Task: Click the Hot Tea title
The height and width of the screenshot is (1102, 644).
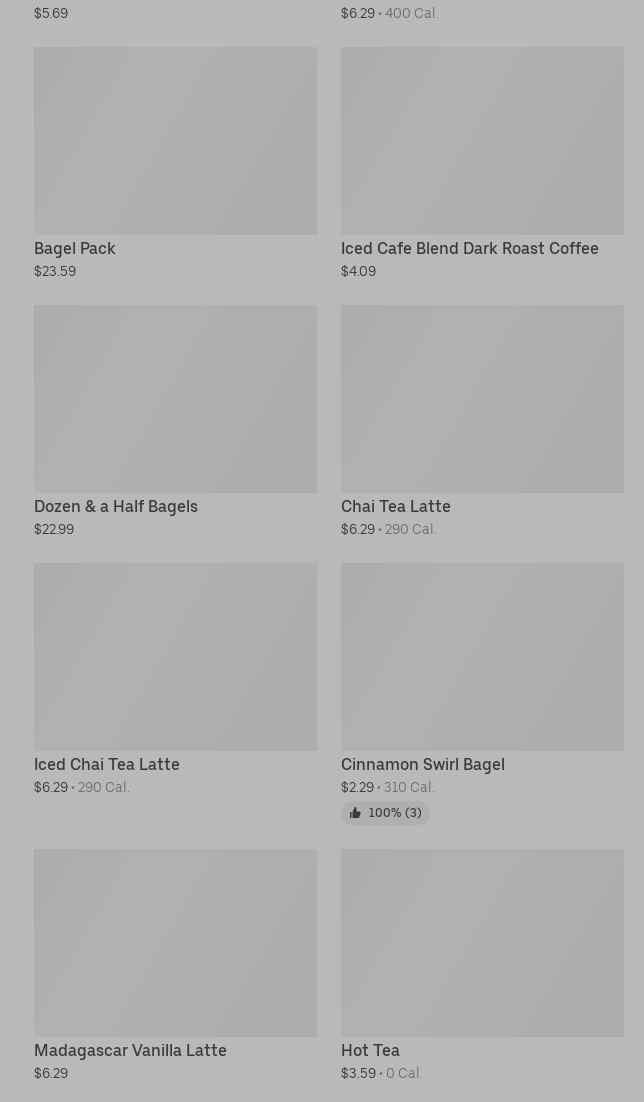Action: tap(370, 1051)
